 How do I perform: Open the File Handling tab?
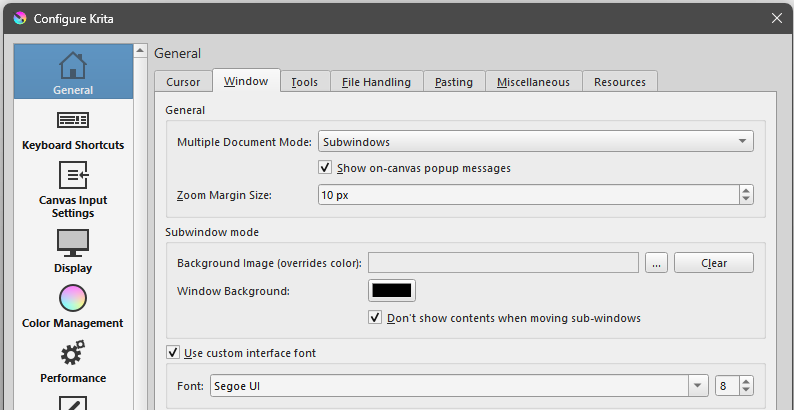point(376,82)
